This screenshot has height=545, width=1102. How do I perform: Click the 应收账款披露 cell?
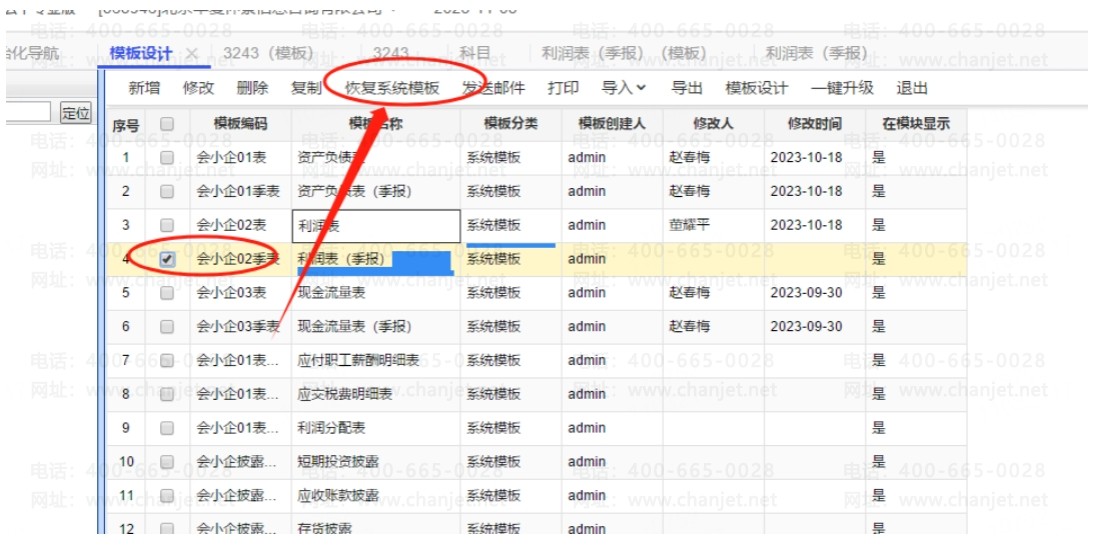376,496
